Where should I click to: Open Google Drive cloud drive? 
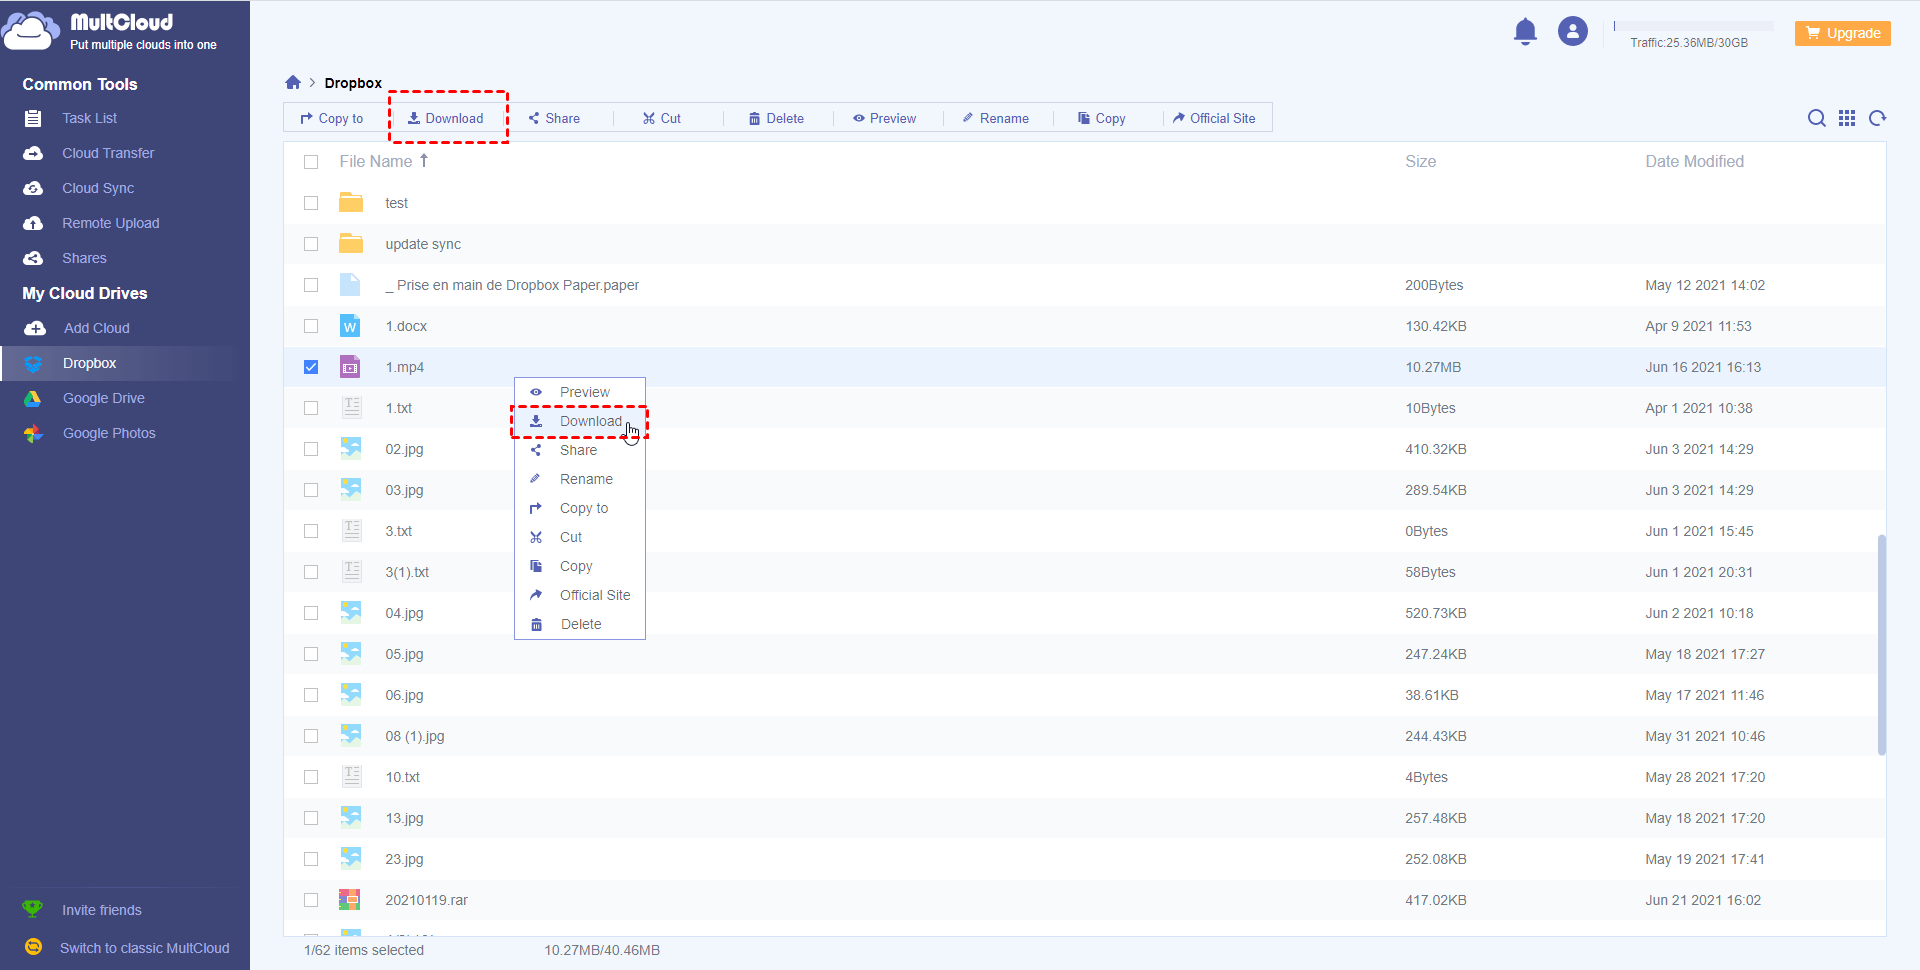pos(103,398)
